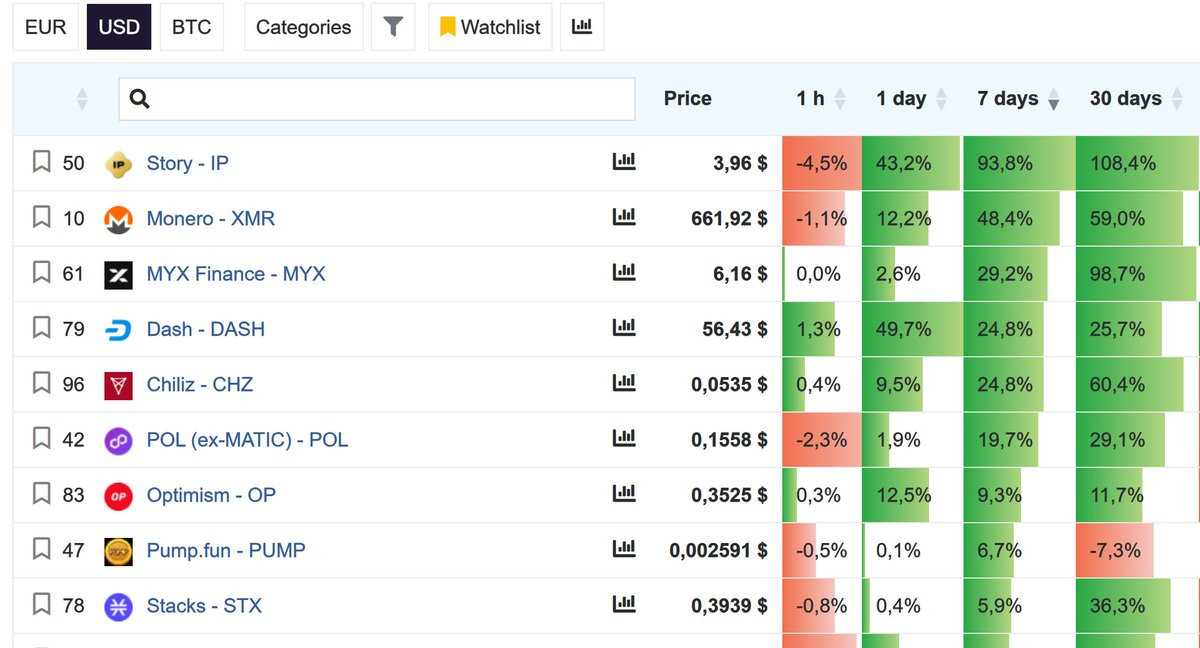The width and height of the screenshot is (1200, 648).
Task: Bookmark Stacks - STX to watchlist
Action: tap(41, 604)
